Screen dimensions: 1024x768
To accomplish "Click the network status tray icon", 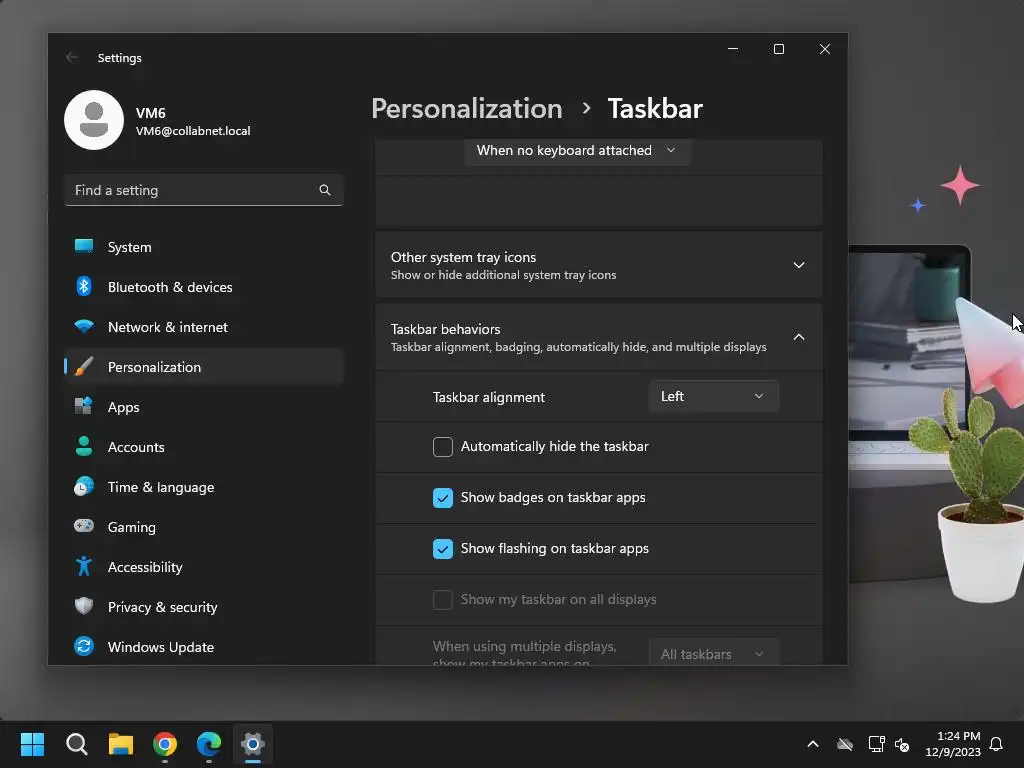I will (x=876, y=744).
